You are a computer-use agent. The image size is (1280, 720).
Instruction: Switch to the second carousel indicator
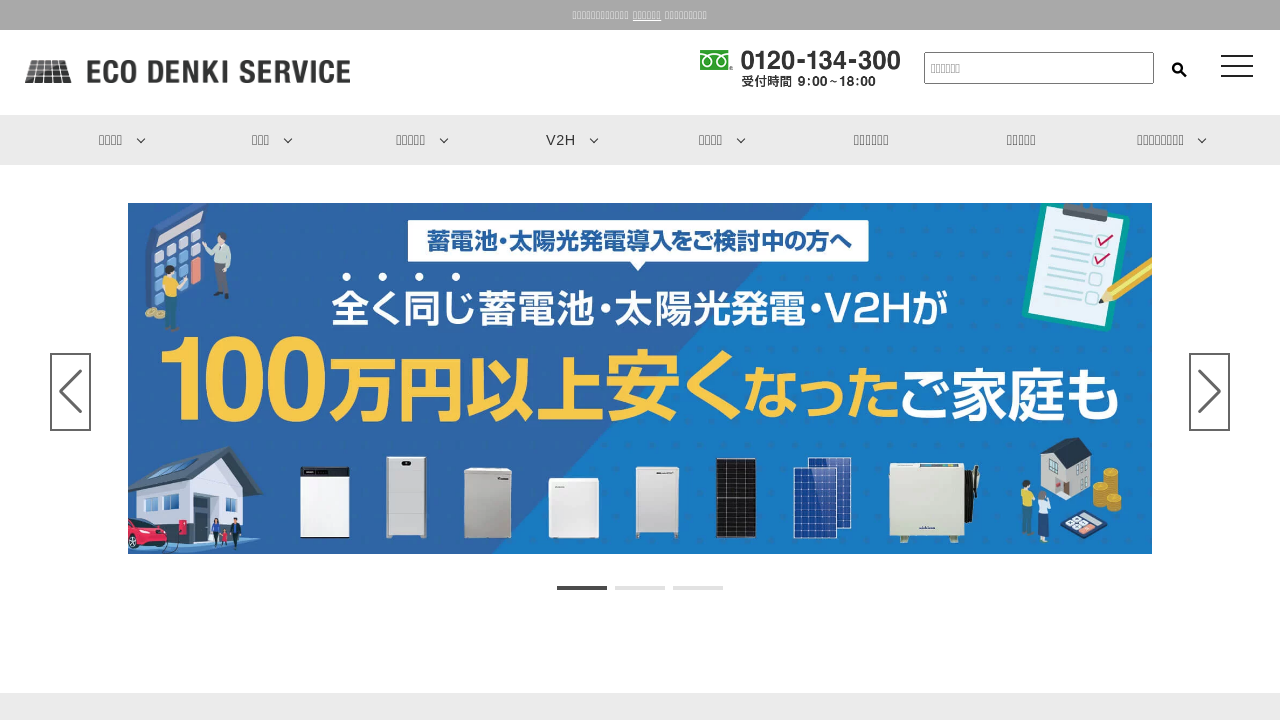[x=640, y=588]
